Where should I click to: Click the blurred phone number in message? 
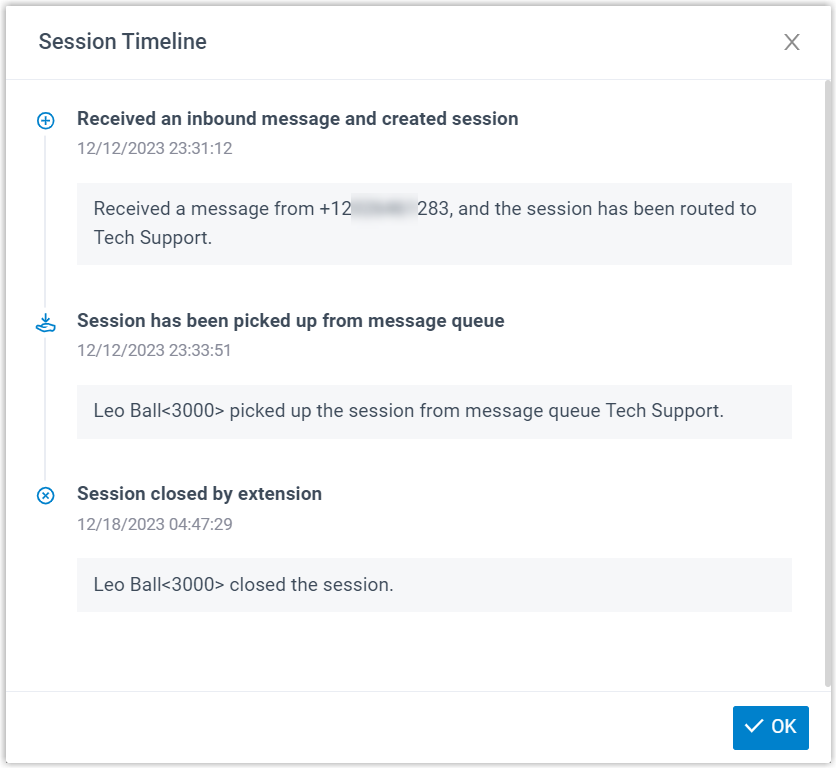pos(384,209)
